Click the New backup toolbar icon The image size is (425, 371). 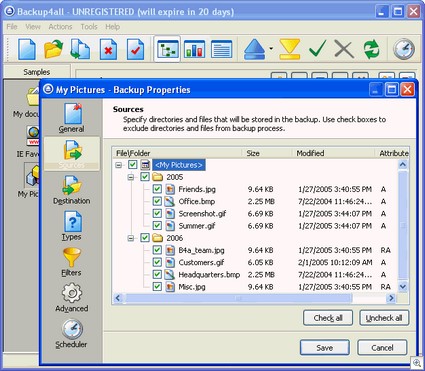click(27, 49)
